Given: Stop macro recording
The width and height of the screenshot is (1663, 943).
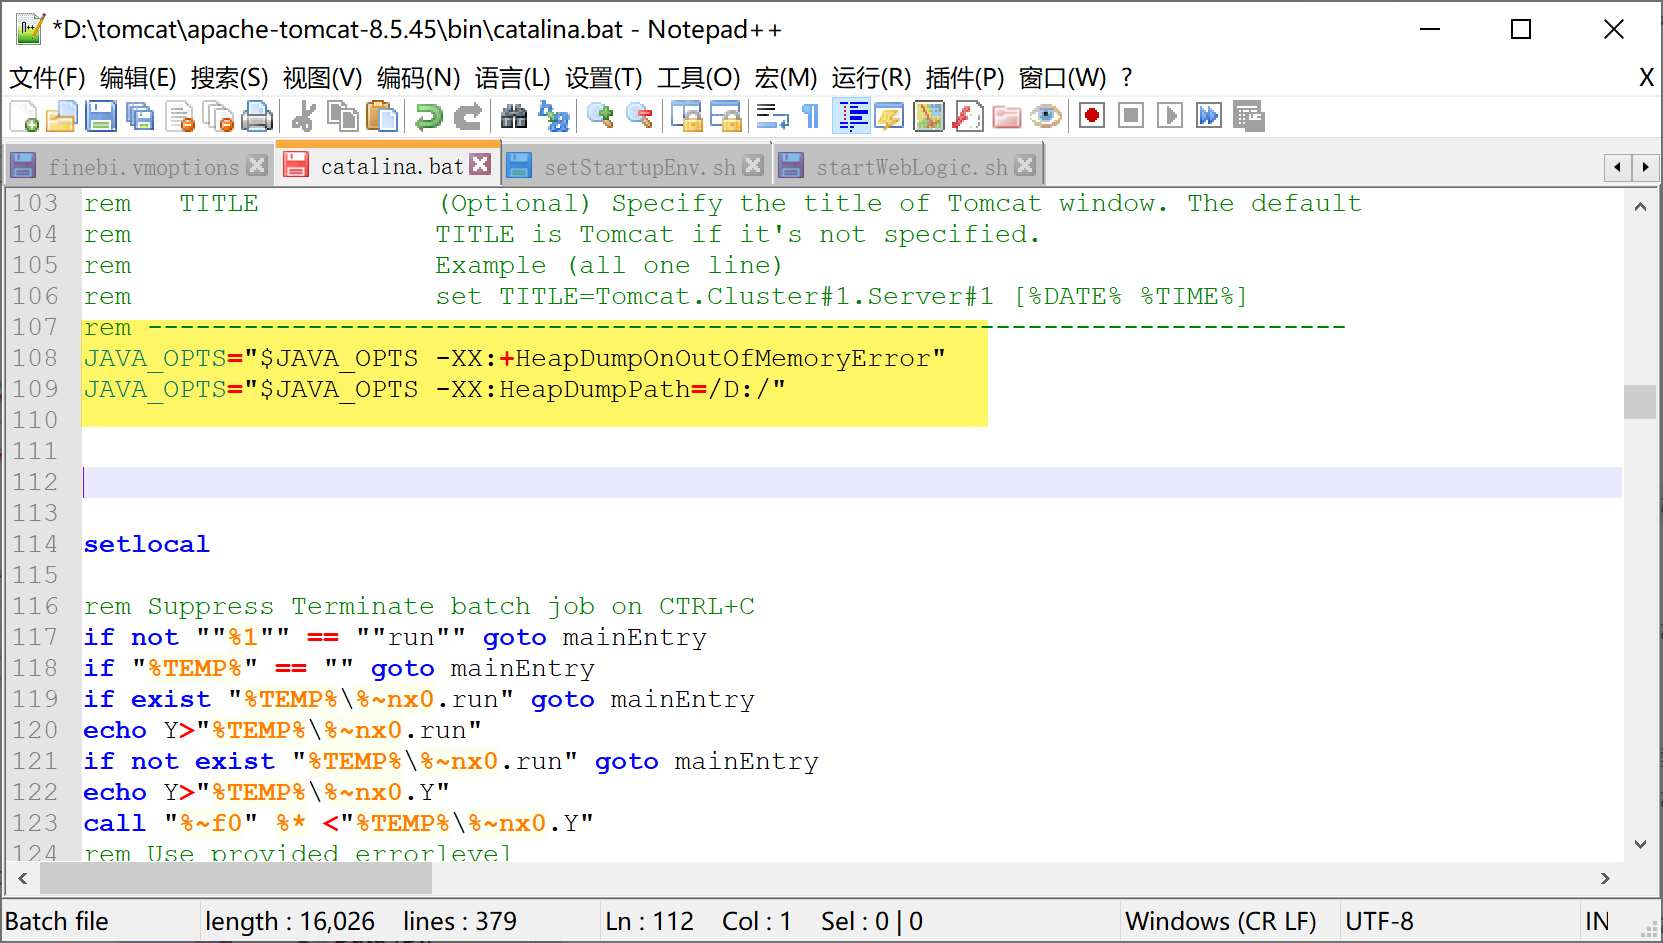Looking at the screenshot, I should point(1131,117).
